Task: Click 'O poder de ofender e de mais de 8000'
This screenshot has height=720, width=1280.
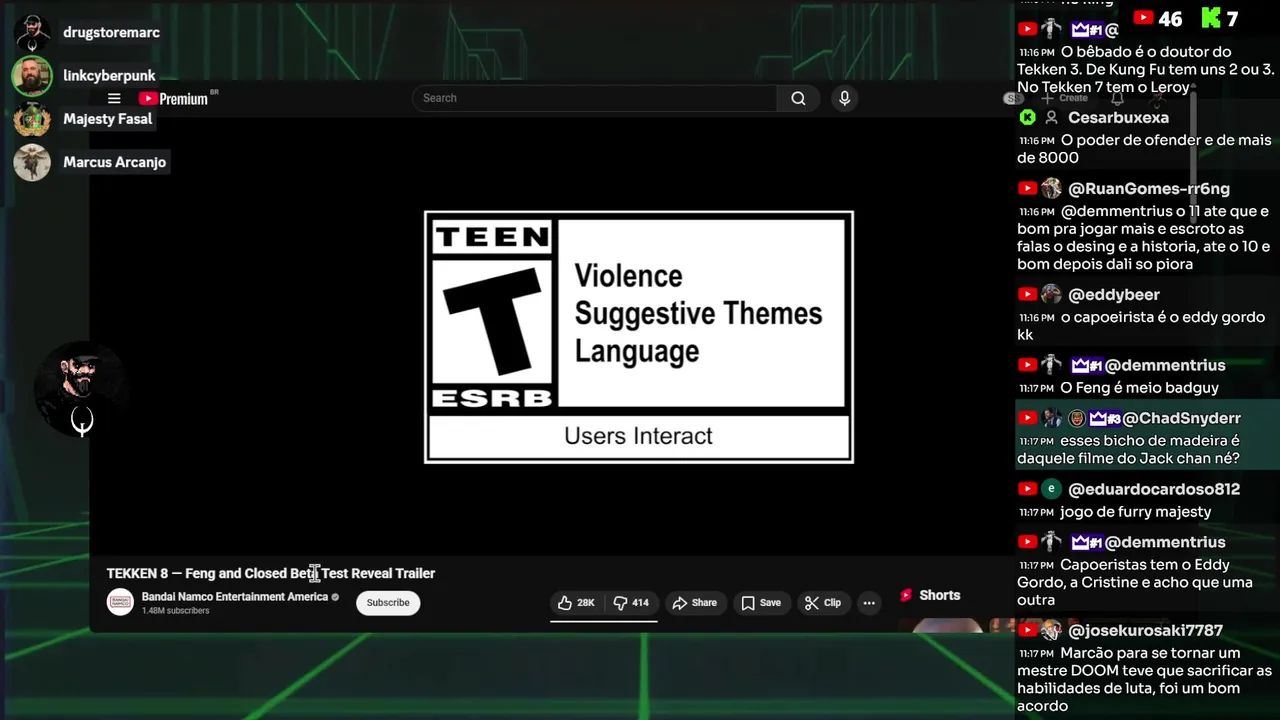Action: point(1144,149)
